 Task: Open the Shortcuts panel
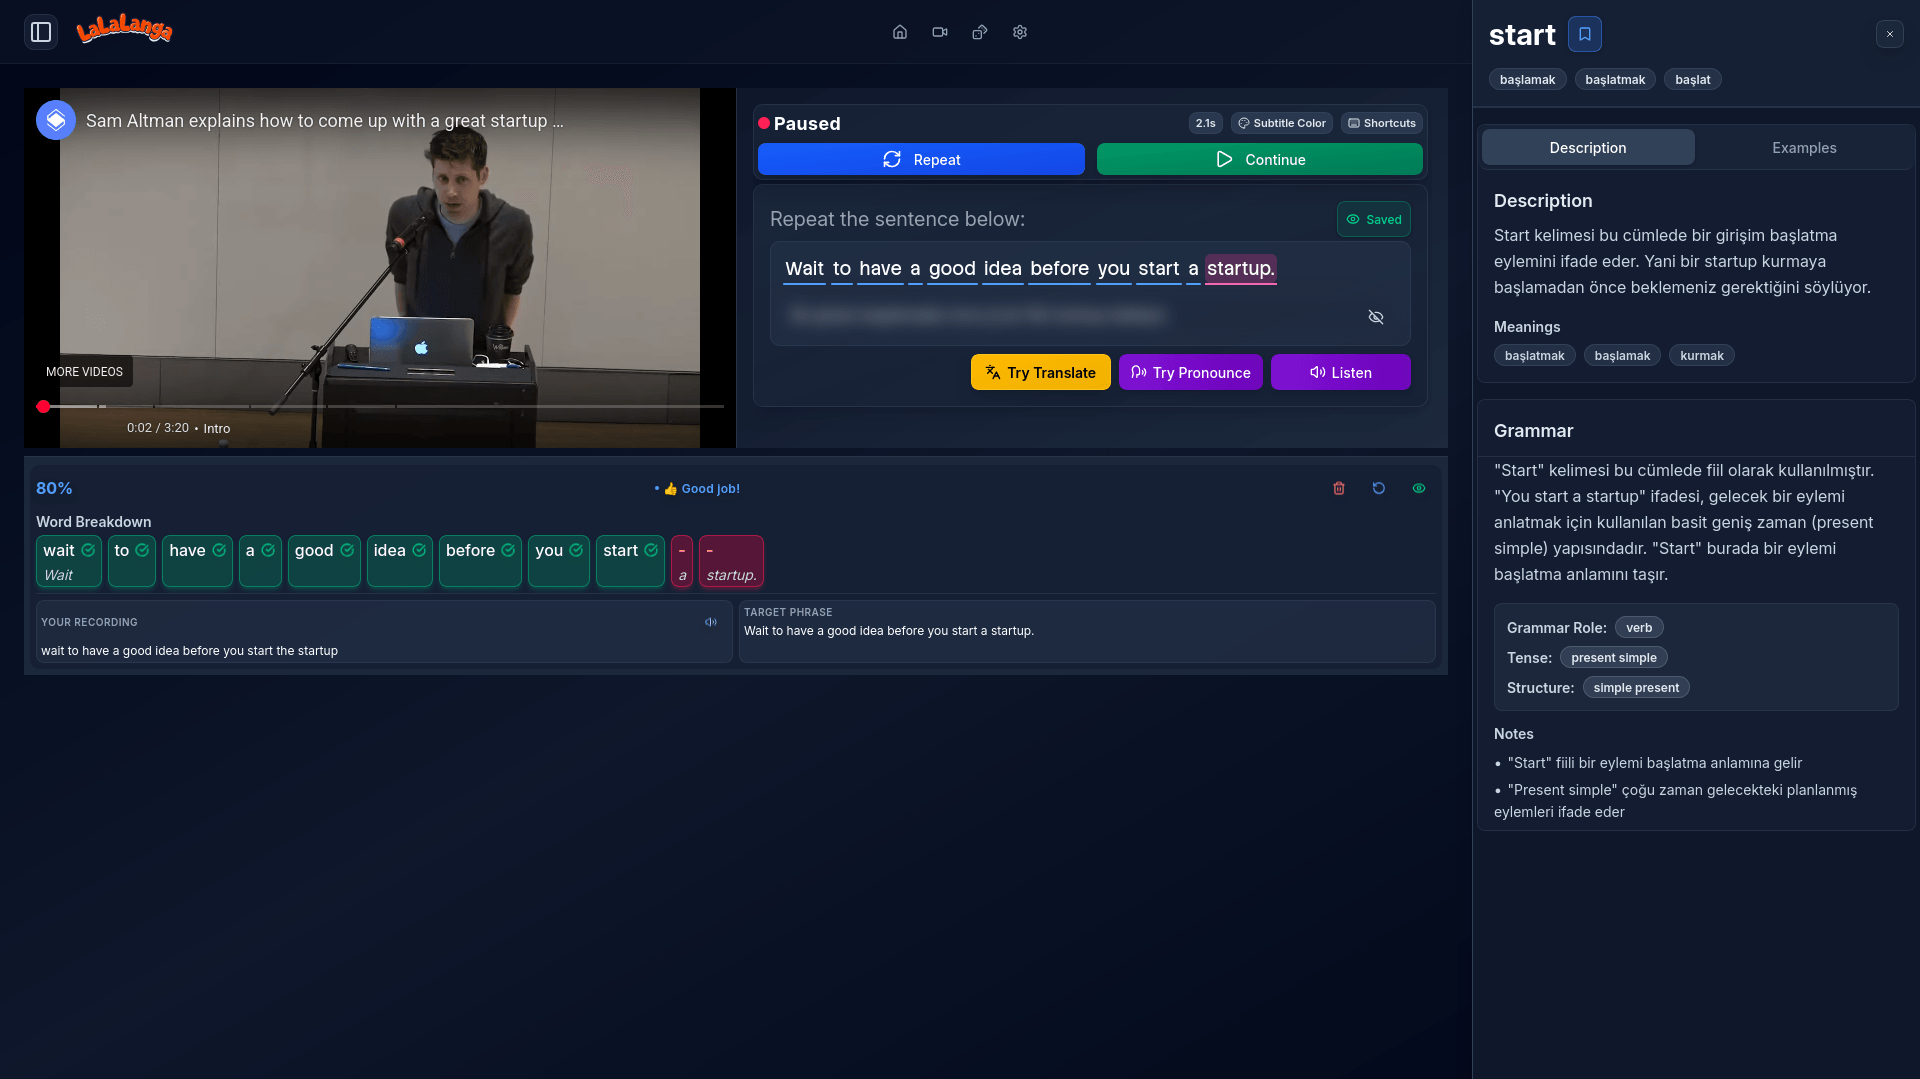[1381, 123]
